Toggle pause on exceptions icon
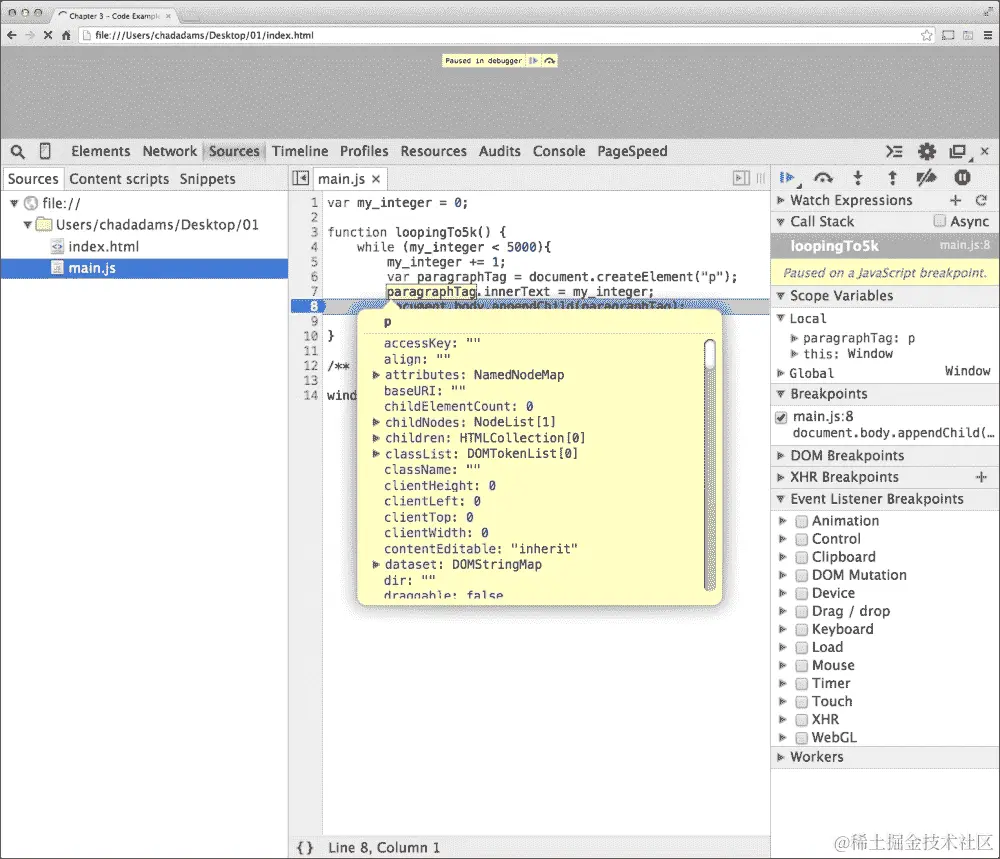Viewport: 1000px width, 859px height. click(x=962, y=178)
